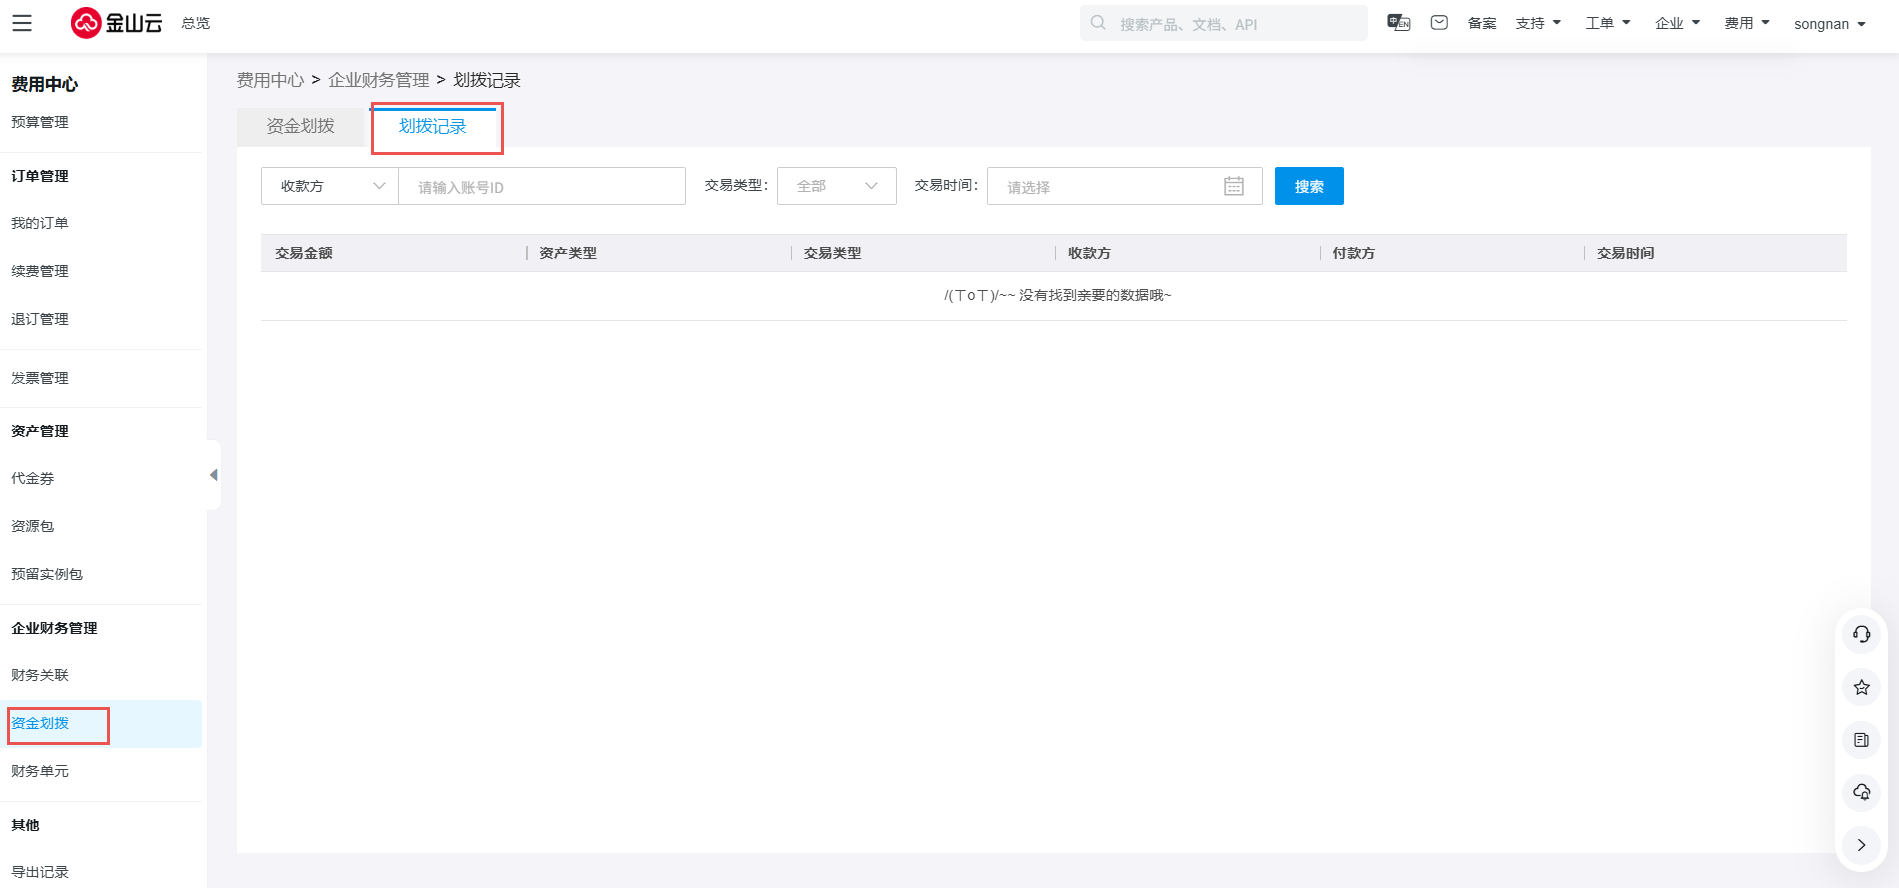
Task: Open customer service headset icon
Action: (x=1861, y=634)
